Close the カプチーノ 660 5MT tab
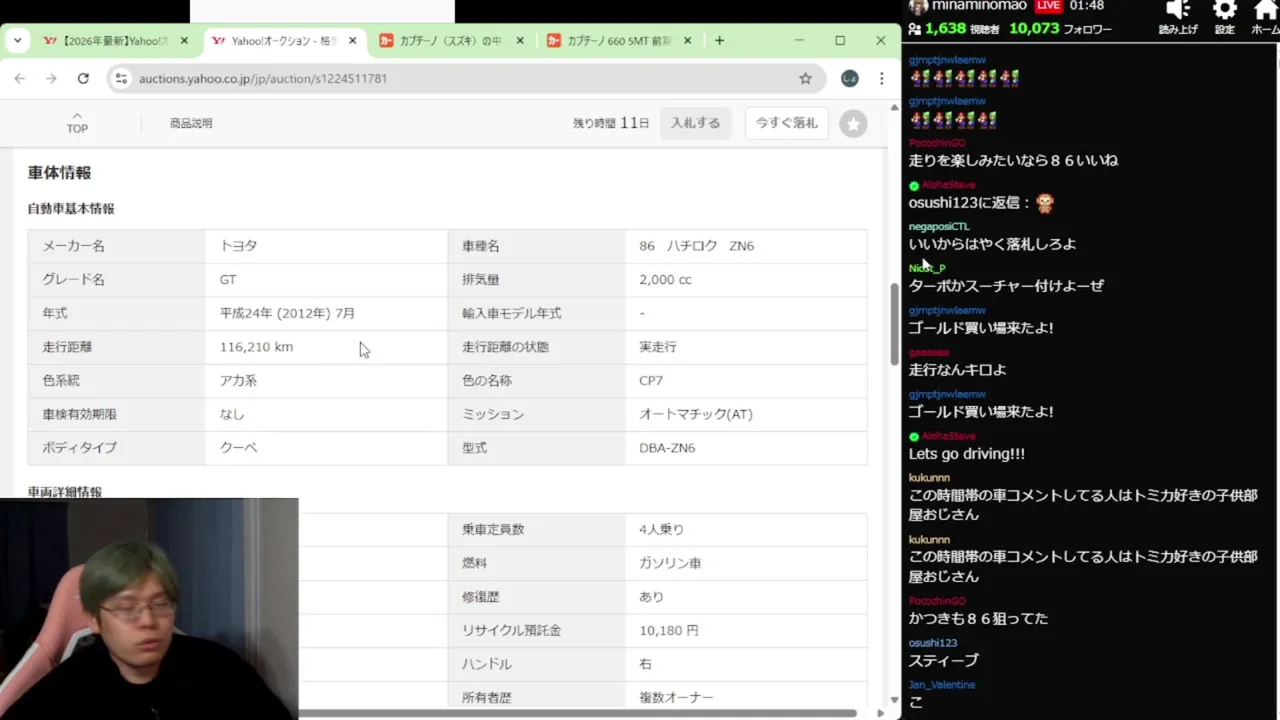This screenshot has height=720, width=1280. point(686,41)
